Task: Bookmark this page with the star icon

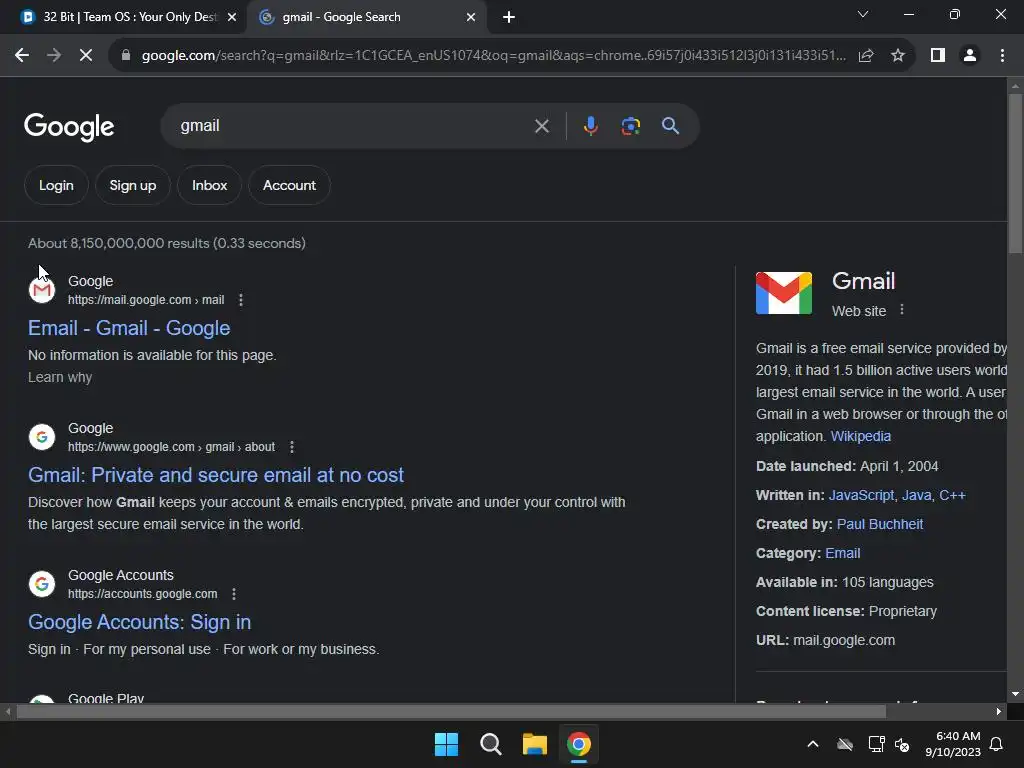Action: 898,56
